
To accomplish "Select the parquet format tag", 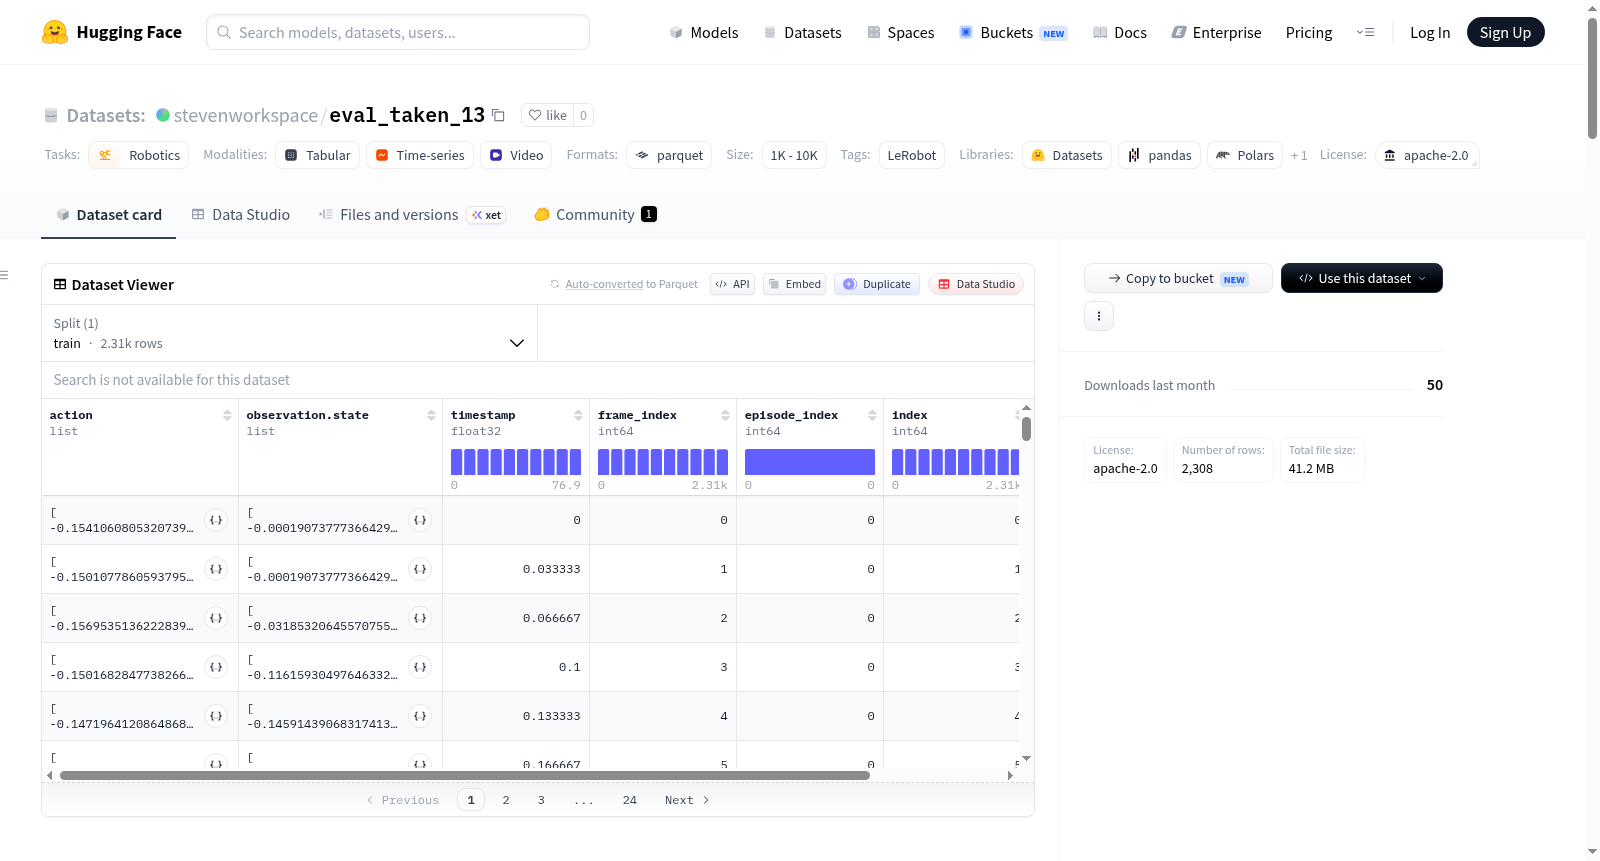I will click(x=669, y=155).
